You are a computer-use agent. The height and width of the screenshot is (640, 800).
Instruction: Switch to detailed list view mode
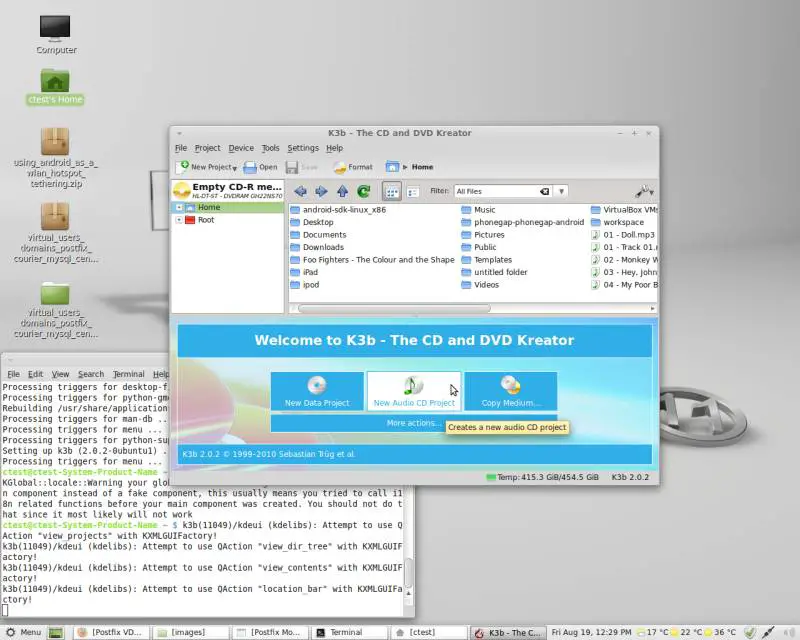(413, 191)
